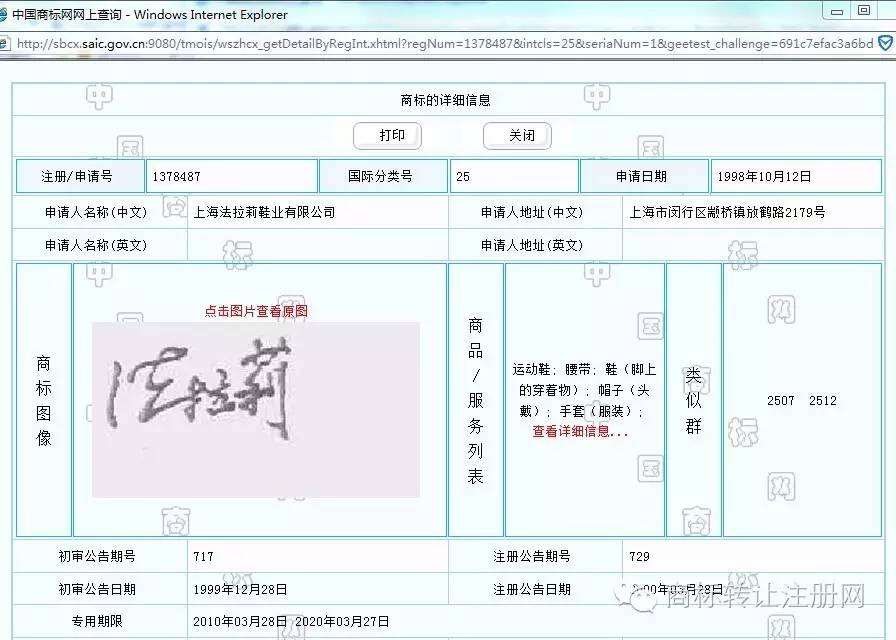Select goods list text 运动鞋；腰带

pyautogui.click(x=551, y=370)
